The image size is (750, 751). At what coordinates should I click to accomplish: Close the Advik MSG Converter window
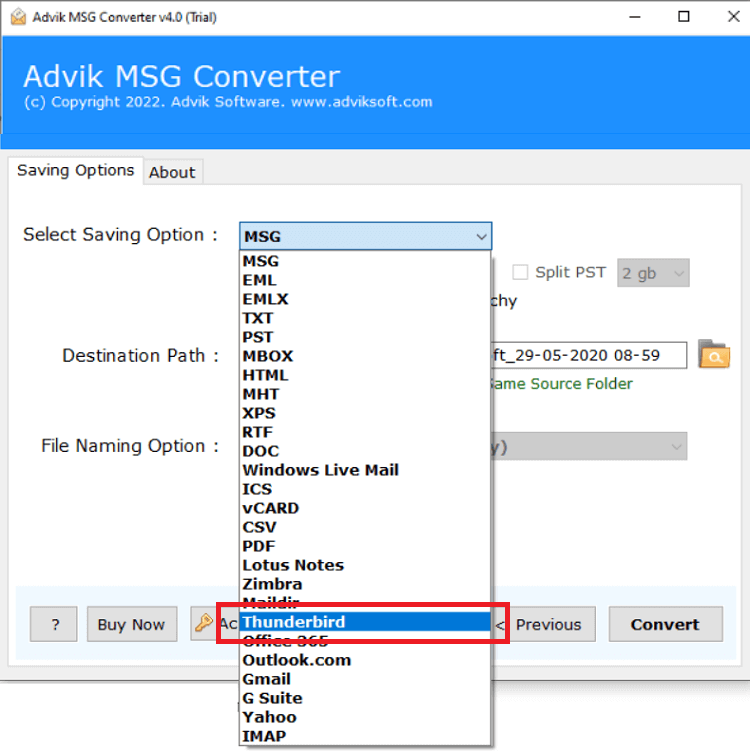[x=733, y=17]
